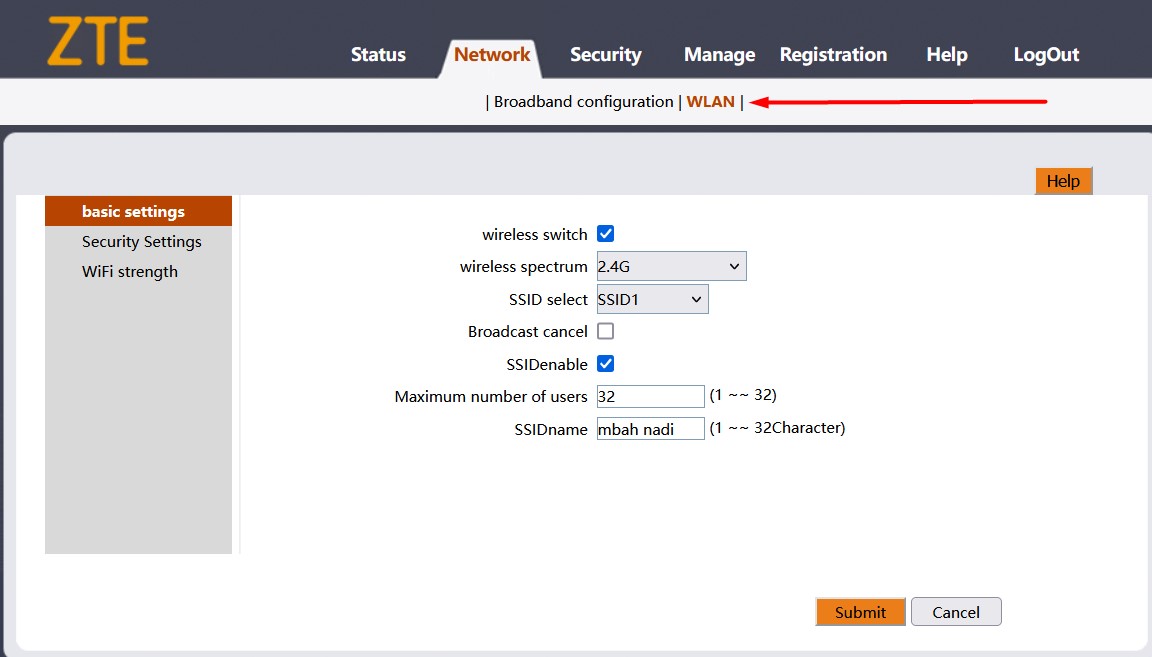Open the Broadband configuration submenu
The width and height of the screenshot is (1152, 657).
coord(583,102)
